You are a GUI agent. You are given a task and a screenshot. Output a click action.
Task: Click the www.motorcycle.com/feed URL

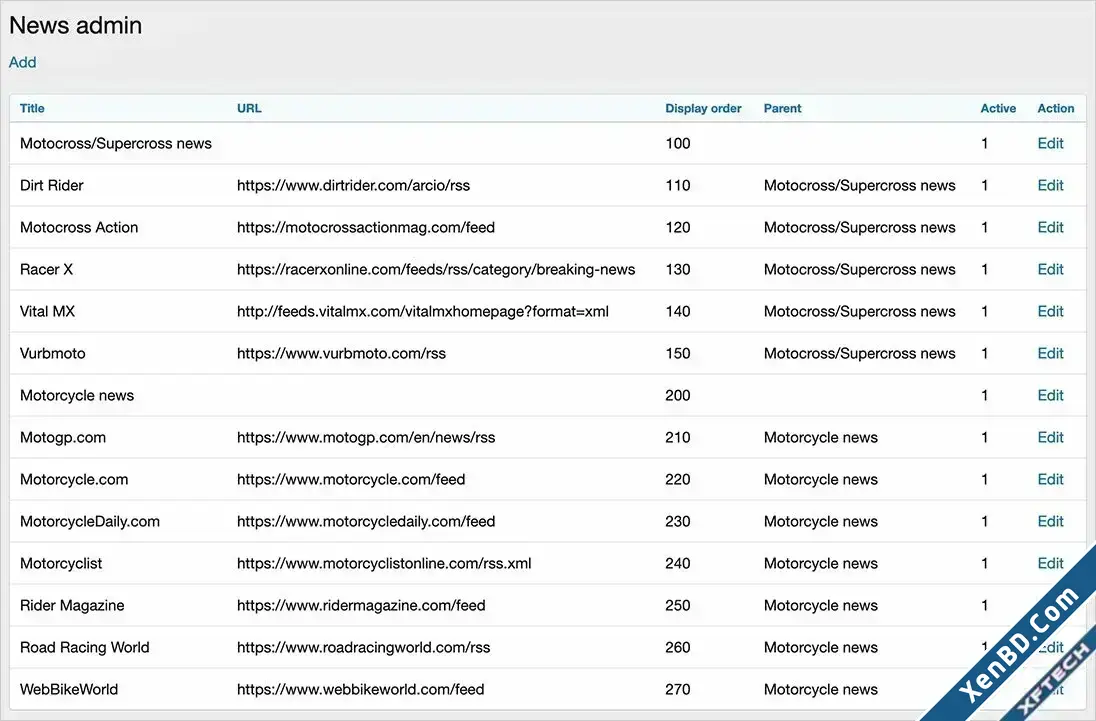pyautogui.click(x=351, y=479)
